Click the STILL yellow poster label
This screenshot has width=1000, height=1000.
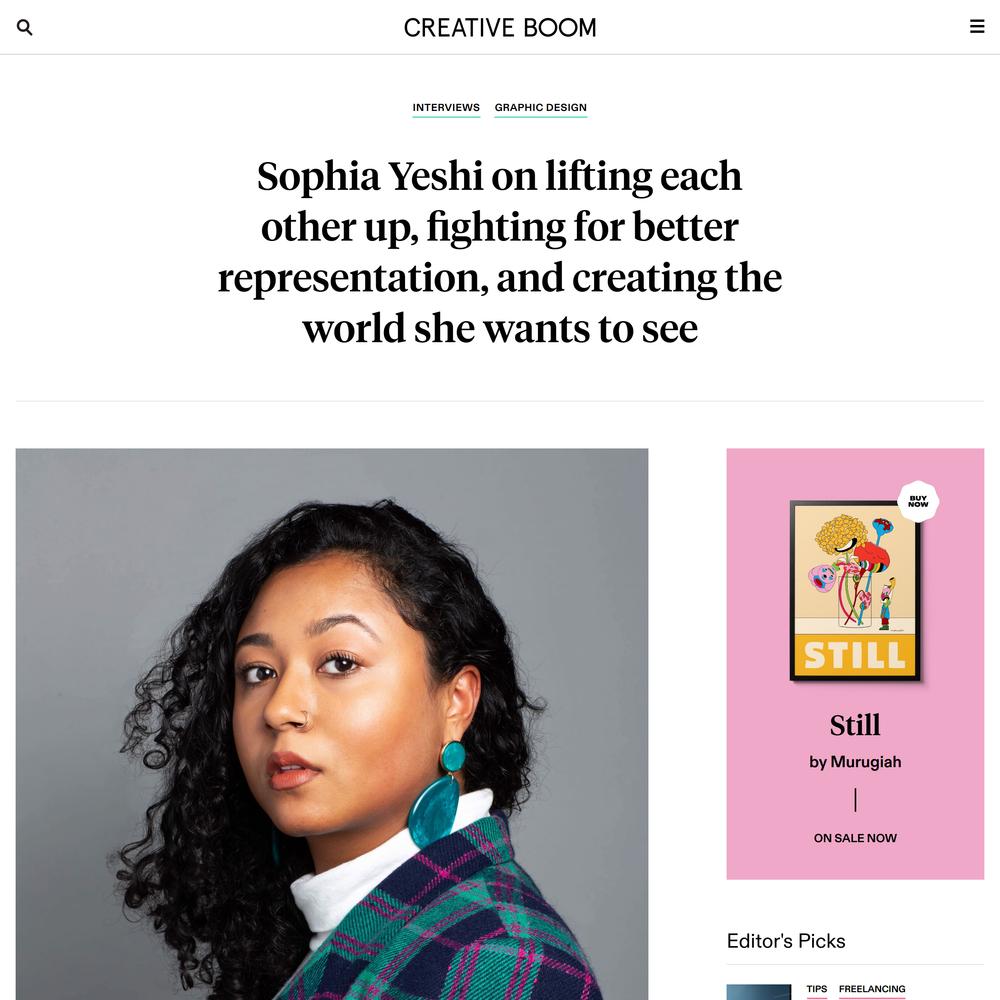coord(855,655)
